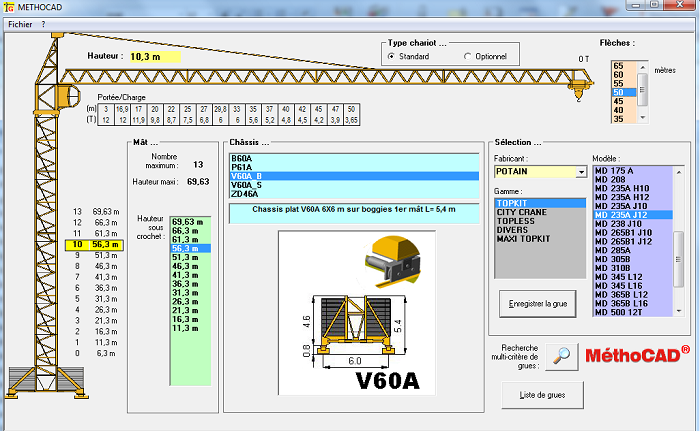Select the CITY CRANE gamme

[540, 212]
